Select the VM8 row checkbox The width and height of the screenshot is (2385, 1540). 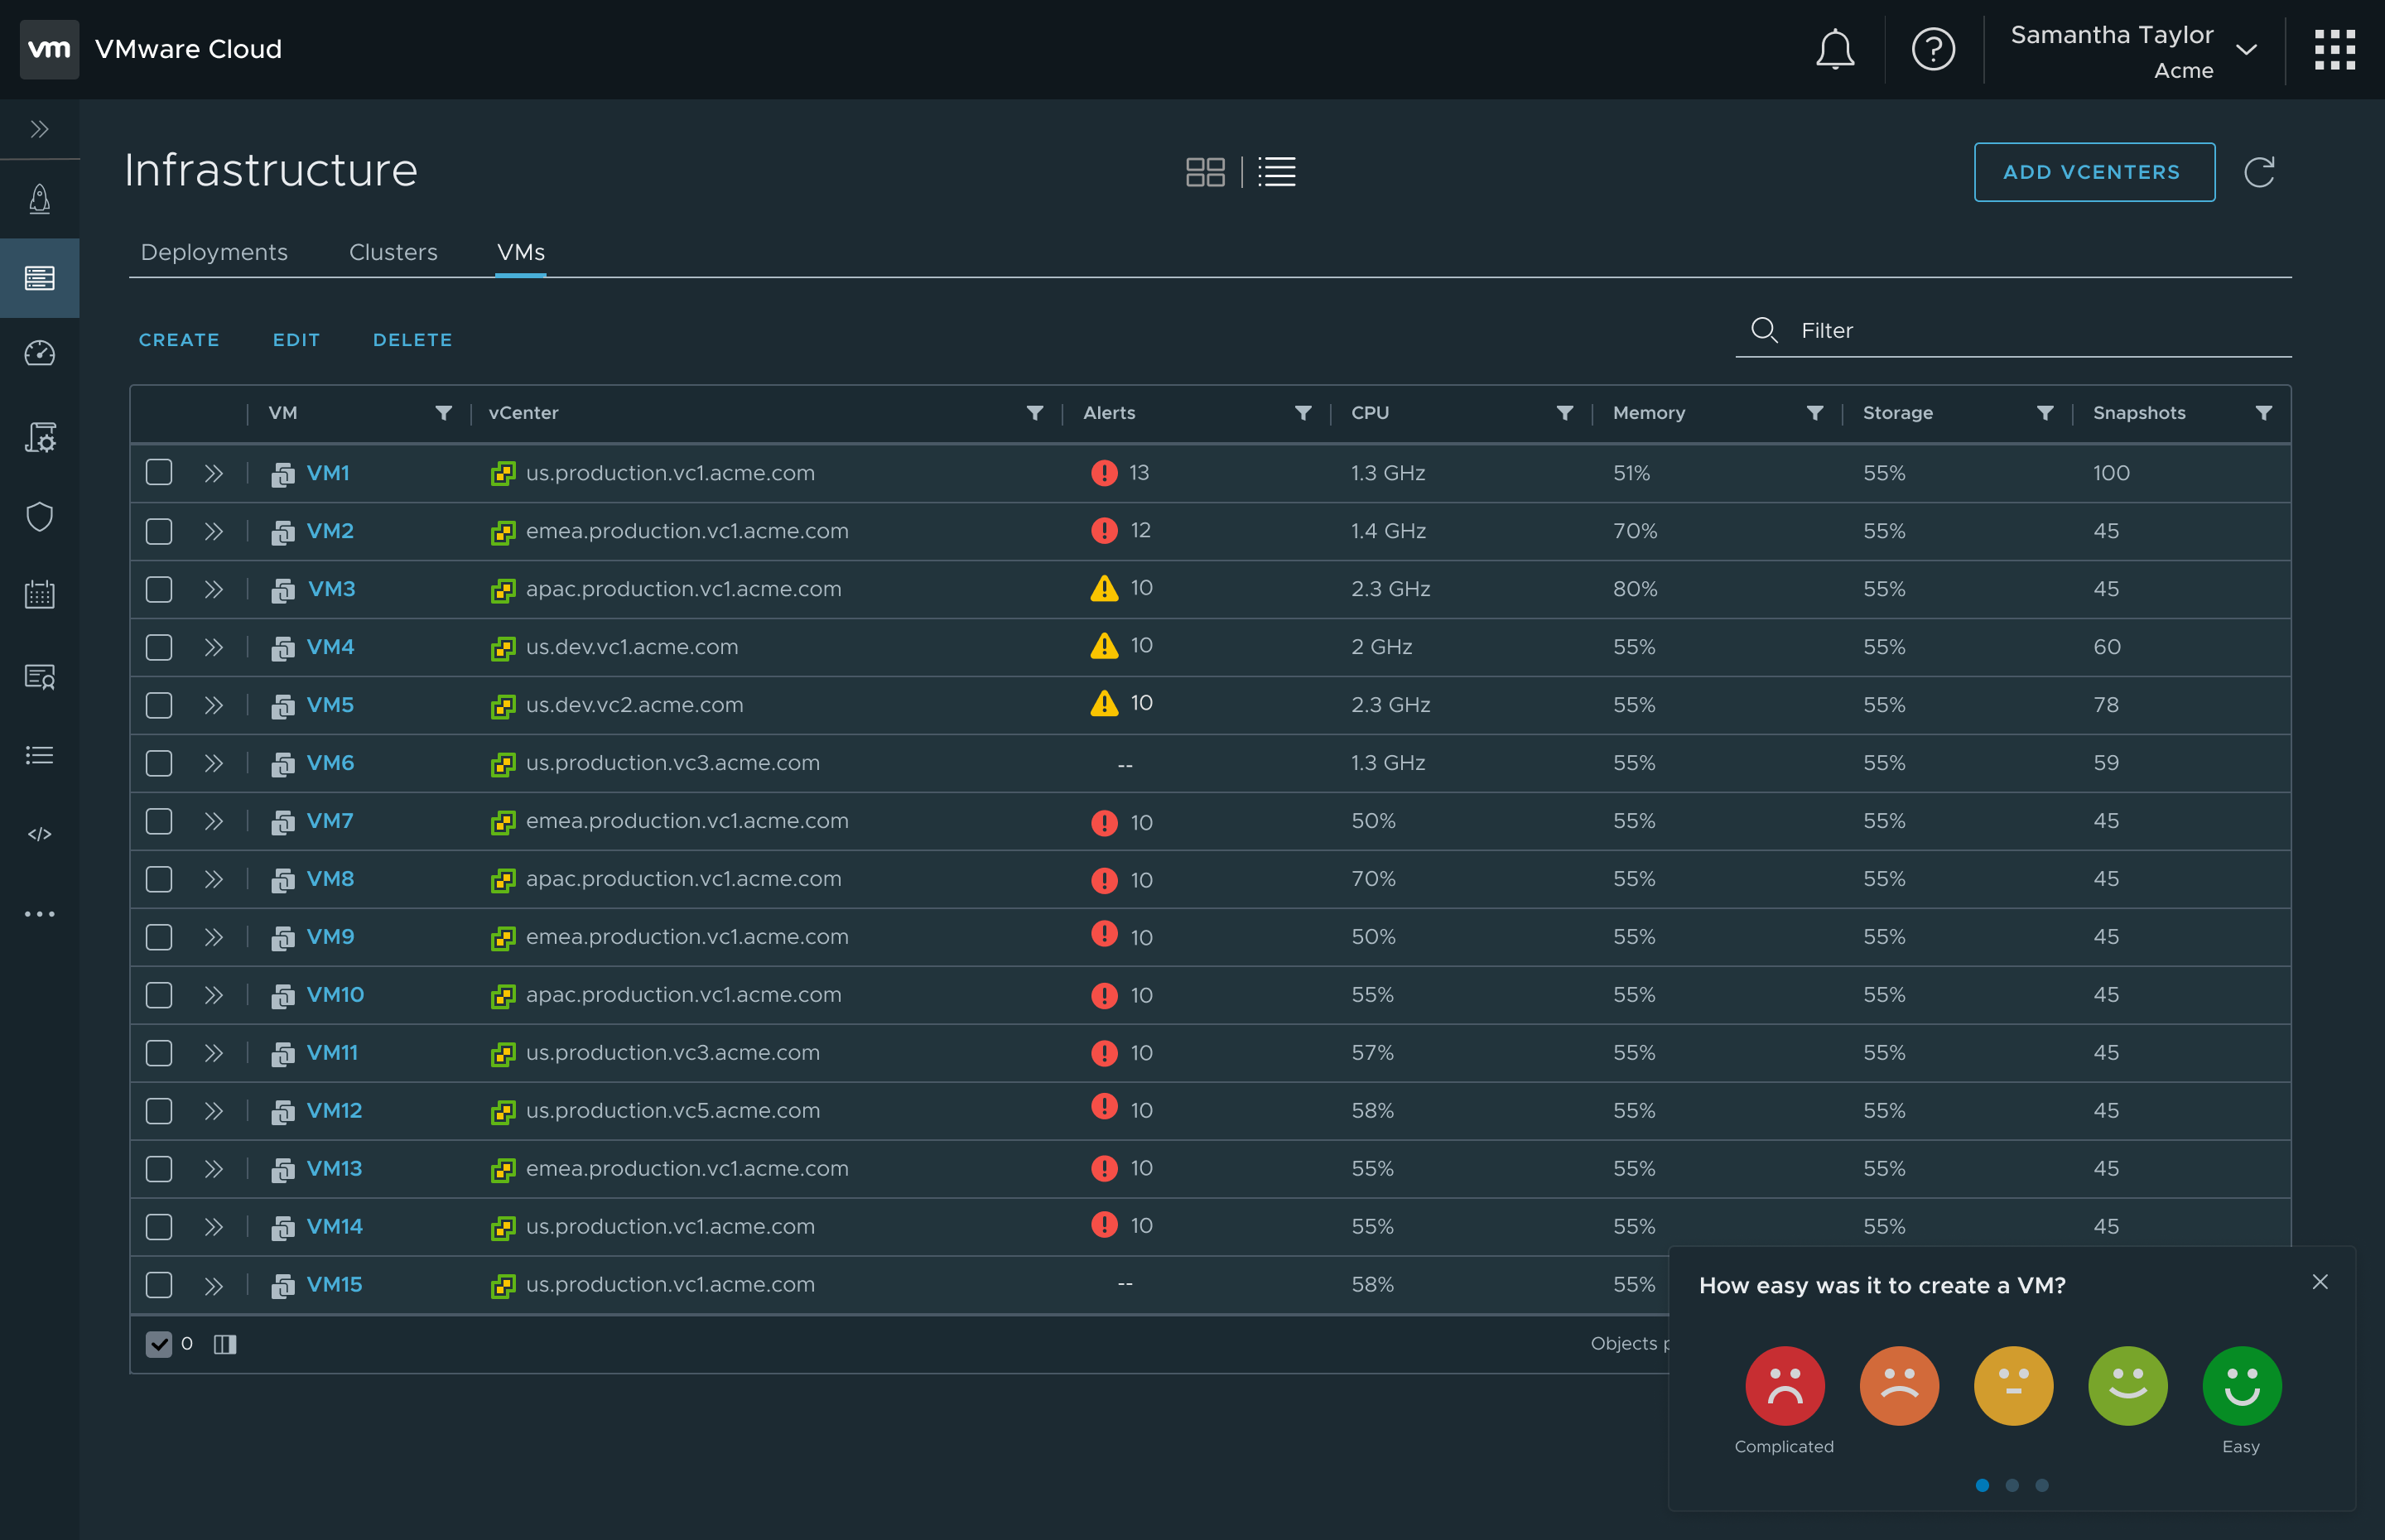click(x=159, y=878)
